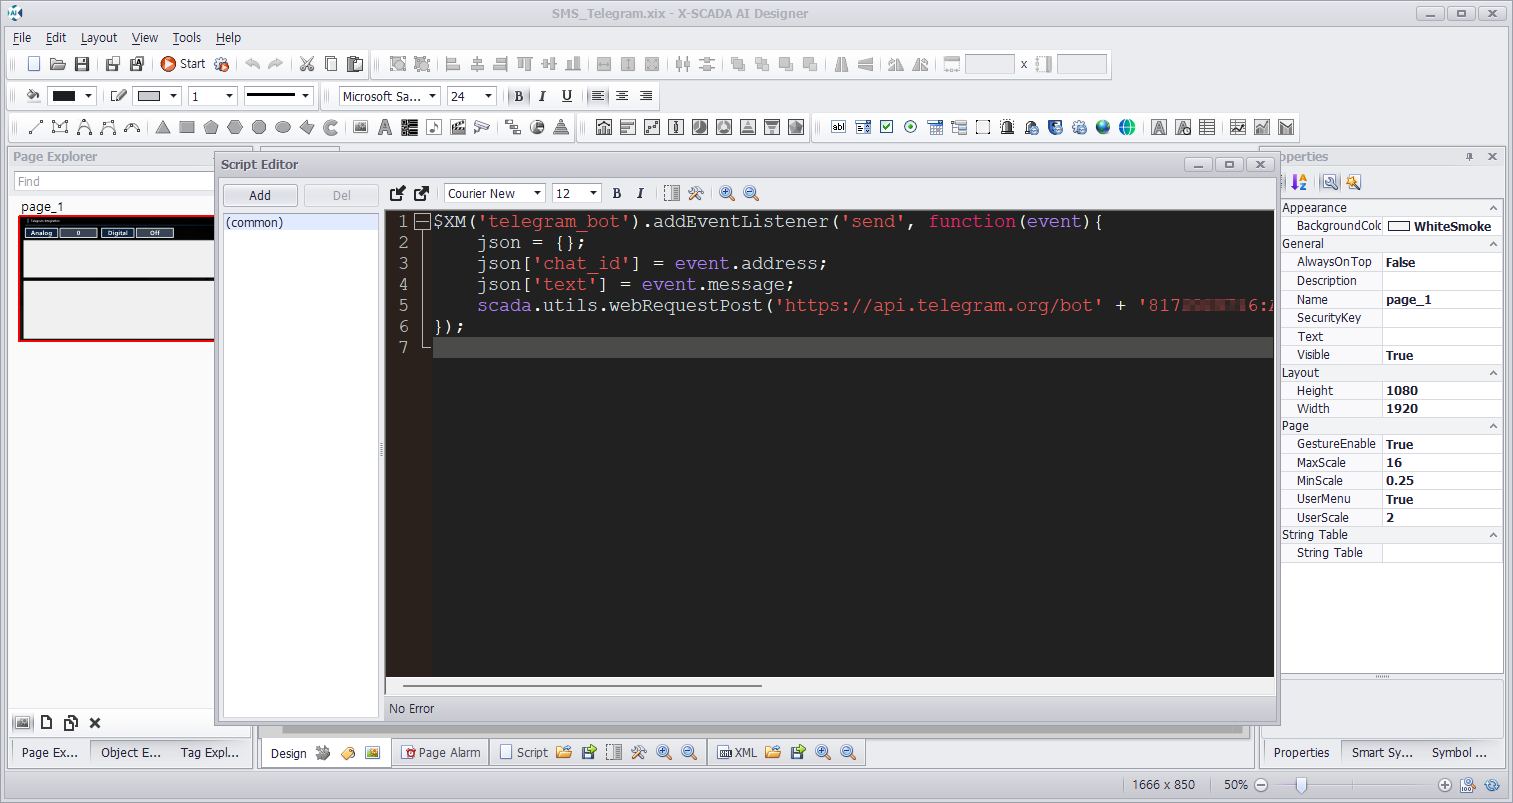Insert a checkbox control from toolbar
The image size is (1513, 803).
click(887, 127)
